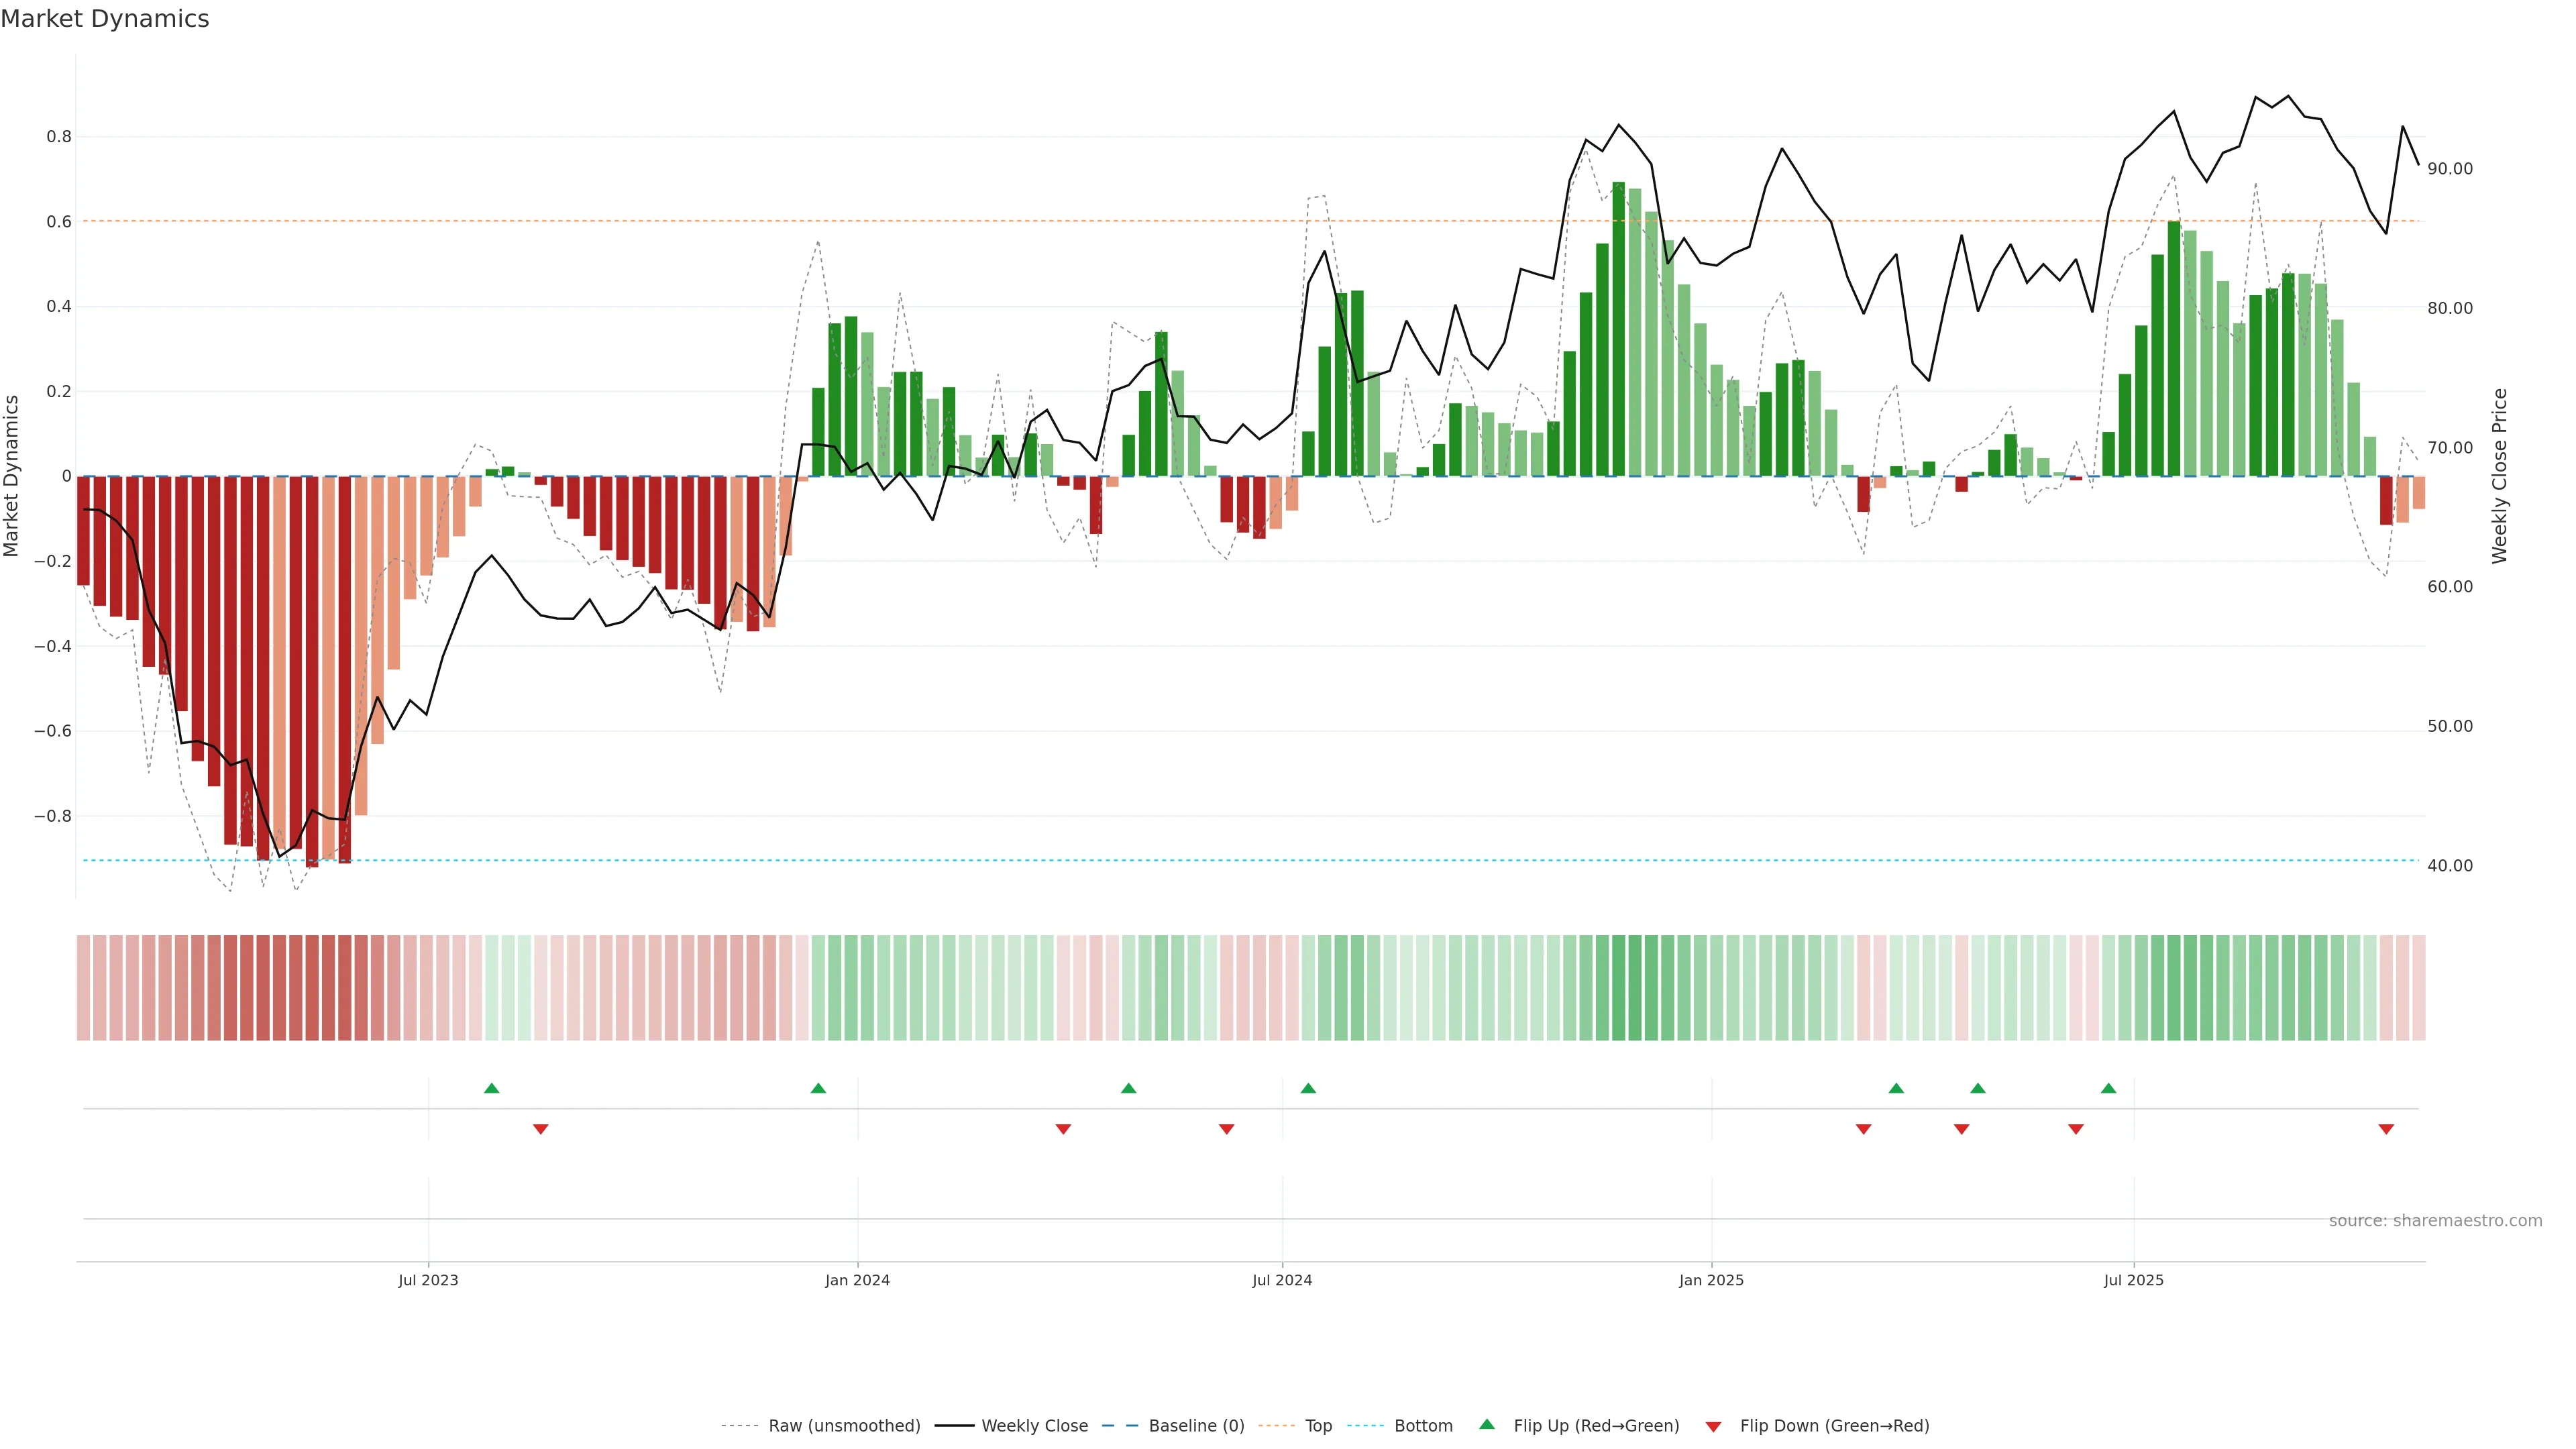
Task: Toggle the Bottom legend entry
Action: click(x=1423, y=1426)
